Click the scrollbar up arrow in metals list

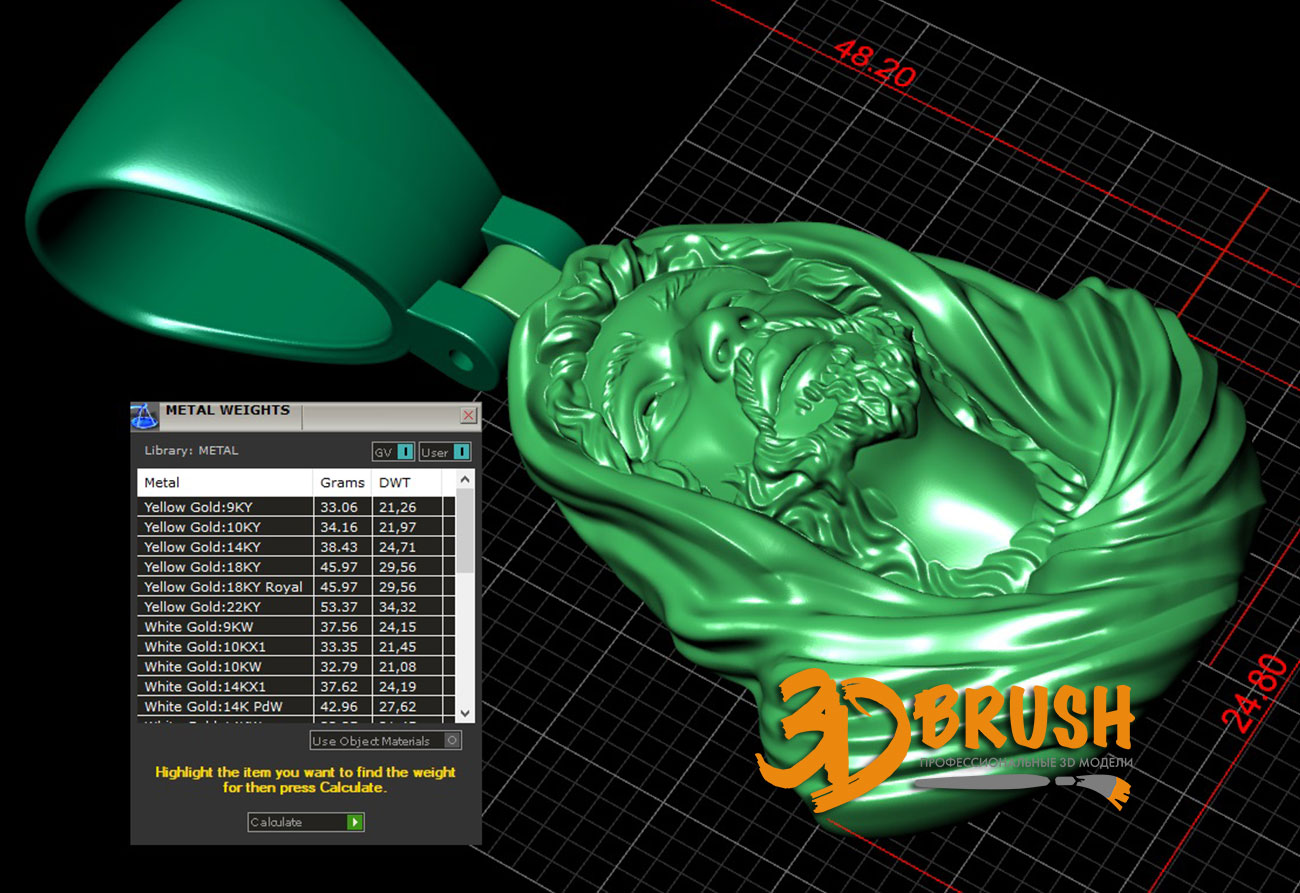(x=465, y=480)
